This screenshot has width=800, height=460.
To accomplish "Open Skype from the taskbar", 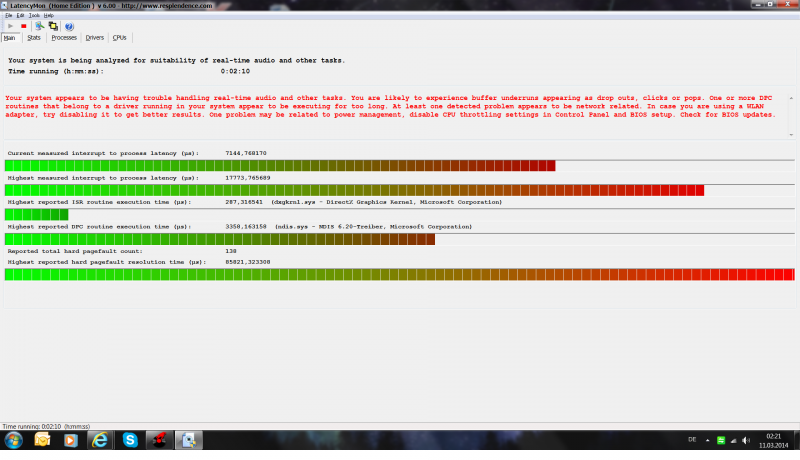I will coord(130,440).
